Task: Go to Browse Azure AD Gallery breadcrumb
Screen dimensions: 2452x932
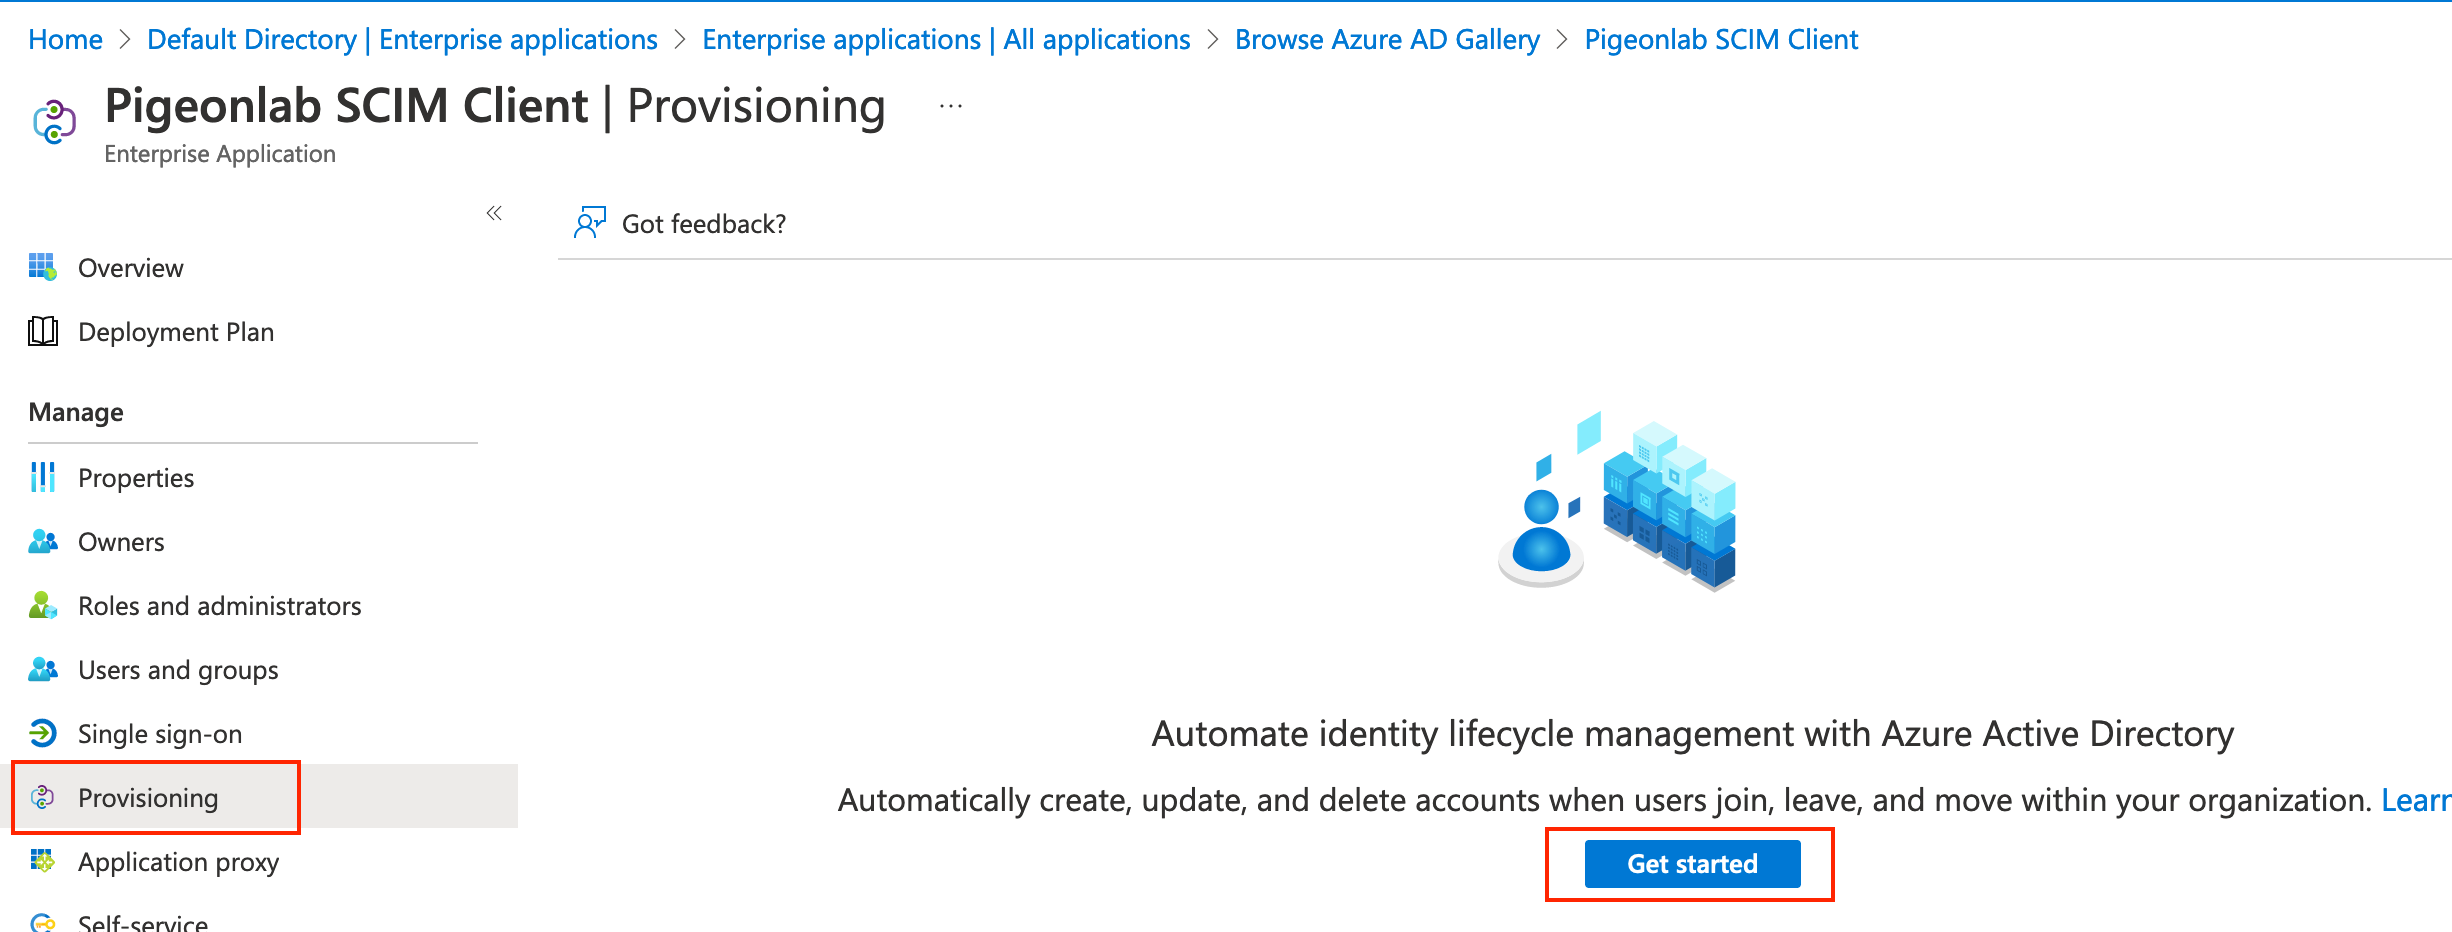Action: 1387,40
